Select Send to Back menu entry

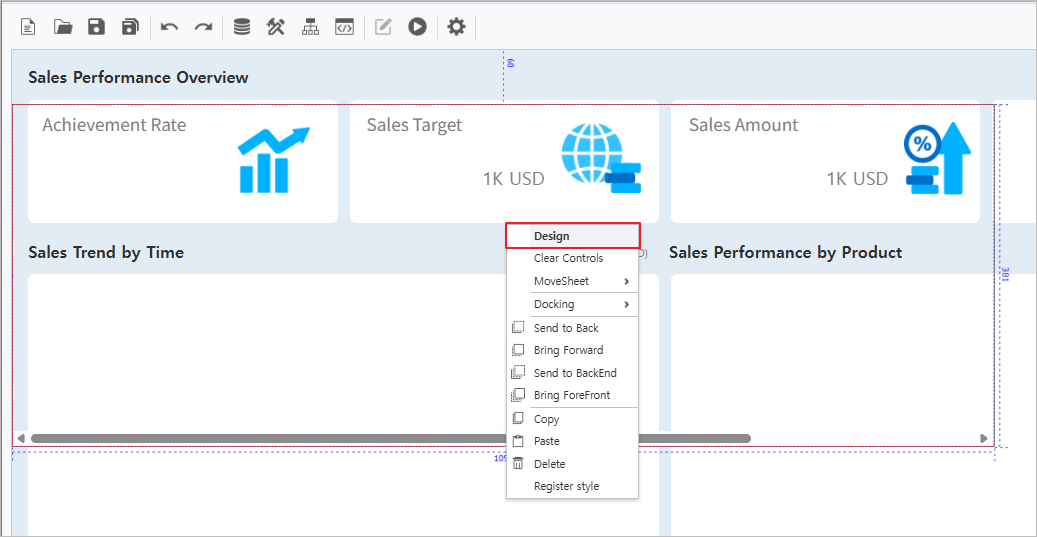coord(566,328)
